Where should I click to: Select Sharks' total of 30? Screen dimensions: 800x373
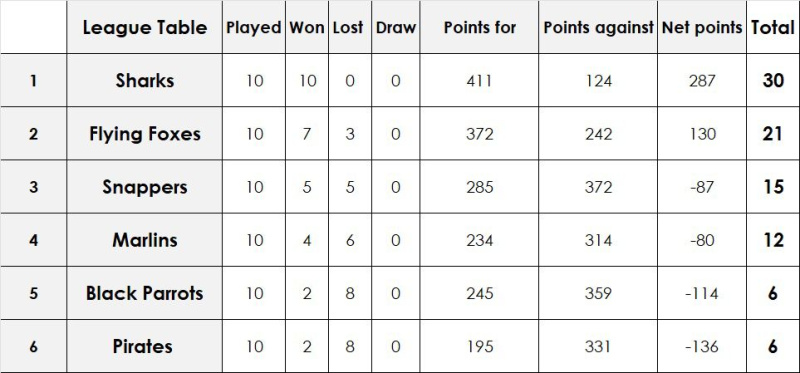coord(772,80)
